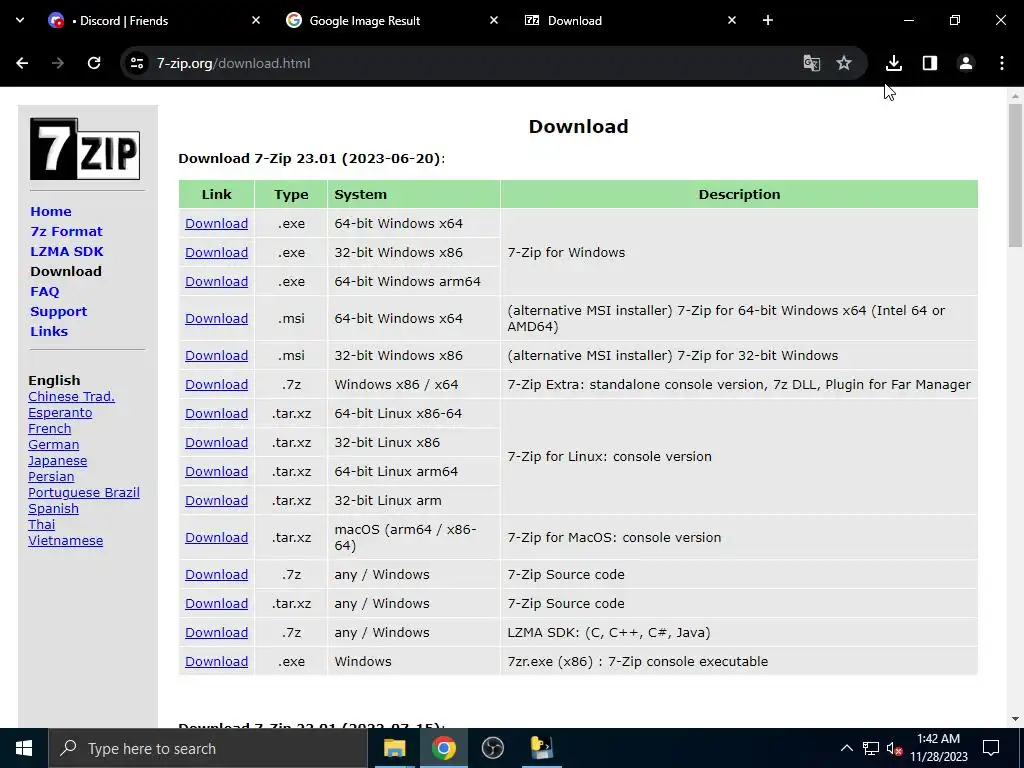Viewport: 1024px width, 768px height.
Task: Go to Home in sidebar
Action: click(x=51, y=212)
